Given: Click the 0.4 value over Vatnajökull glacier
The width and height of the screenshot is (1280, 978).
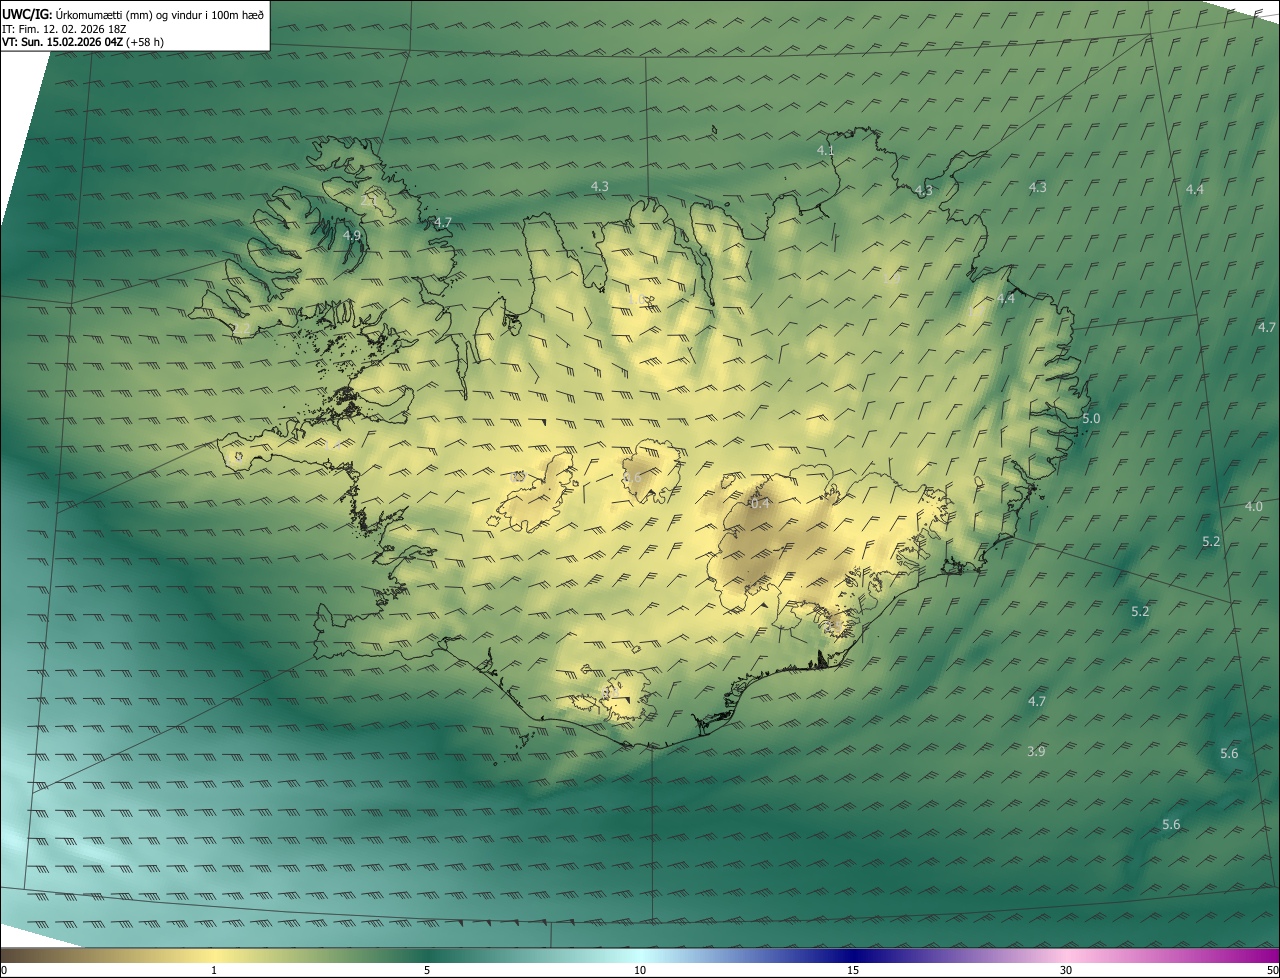Looking at the screenshot, I should pyautogui.click(x=760, y=503).
